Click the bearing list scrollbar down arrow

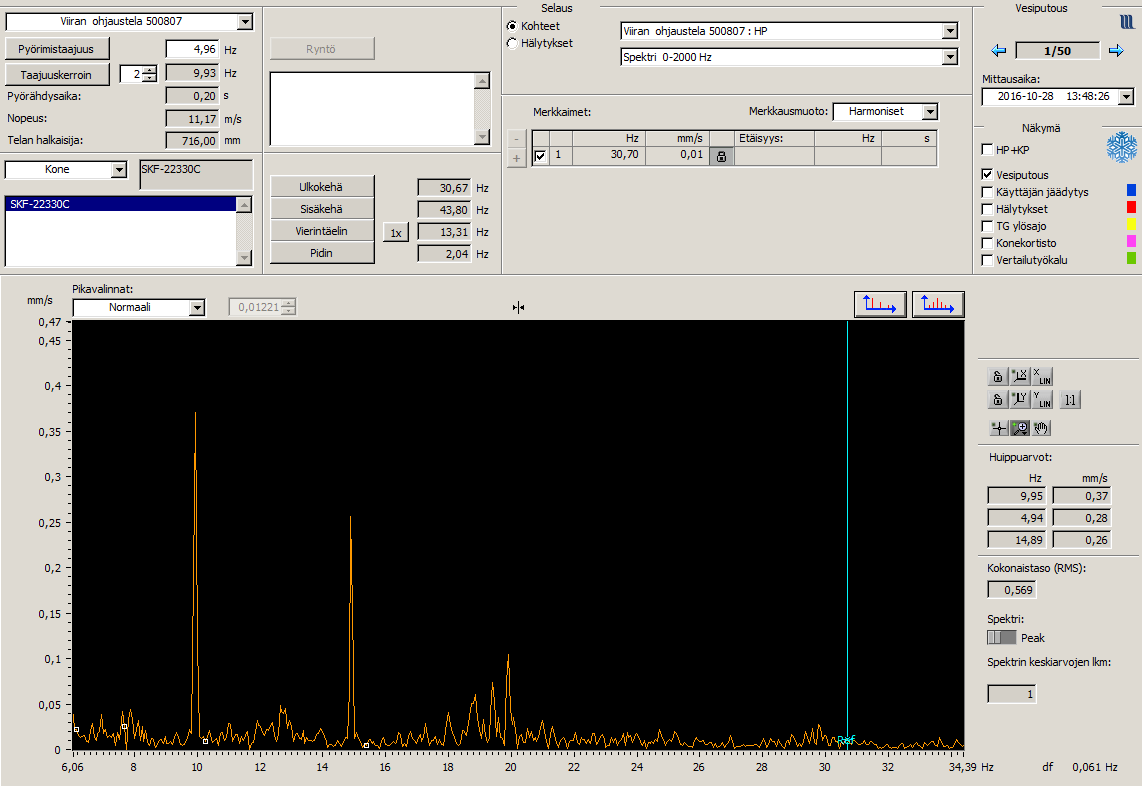click(244, 258)
